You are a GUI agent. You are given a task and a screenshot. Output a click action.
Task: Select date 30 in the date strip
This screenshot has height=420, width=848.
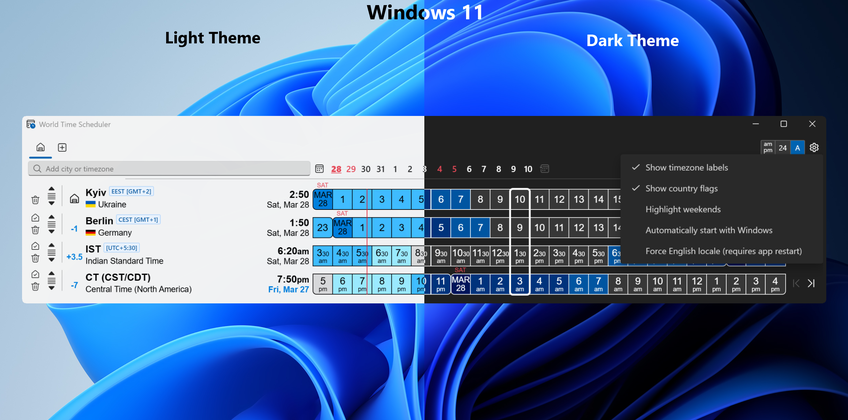coord(366,169)
